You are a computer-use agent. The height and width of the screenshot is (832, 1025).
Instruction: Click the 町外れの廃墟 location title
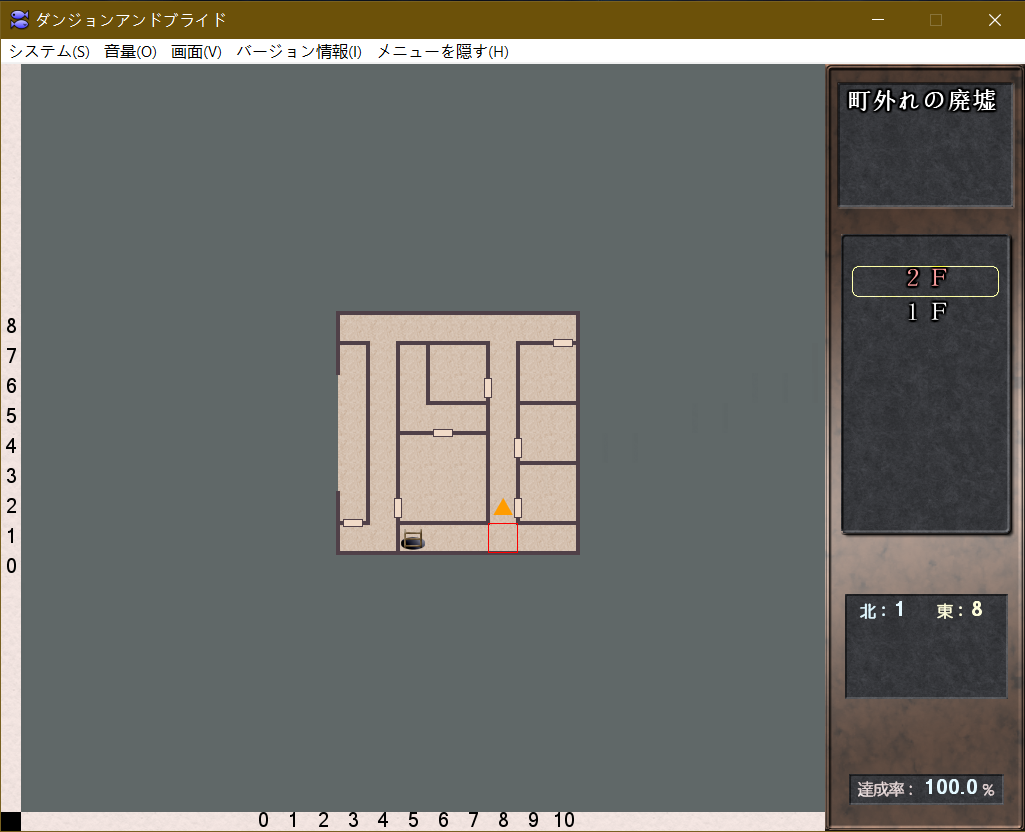pos(922,101)
